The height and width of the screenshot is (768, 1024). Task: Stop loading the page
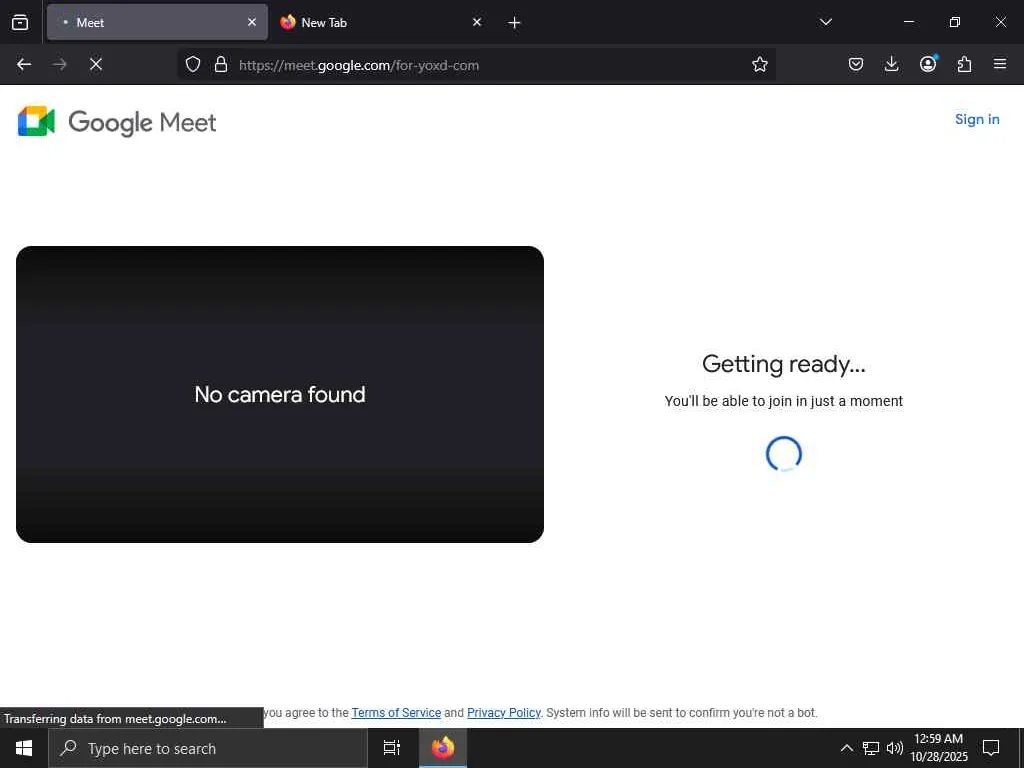pyautogui.click(x=96, y=64)
